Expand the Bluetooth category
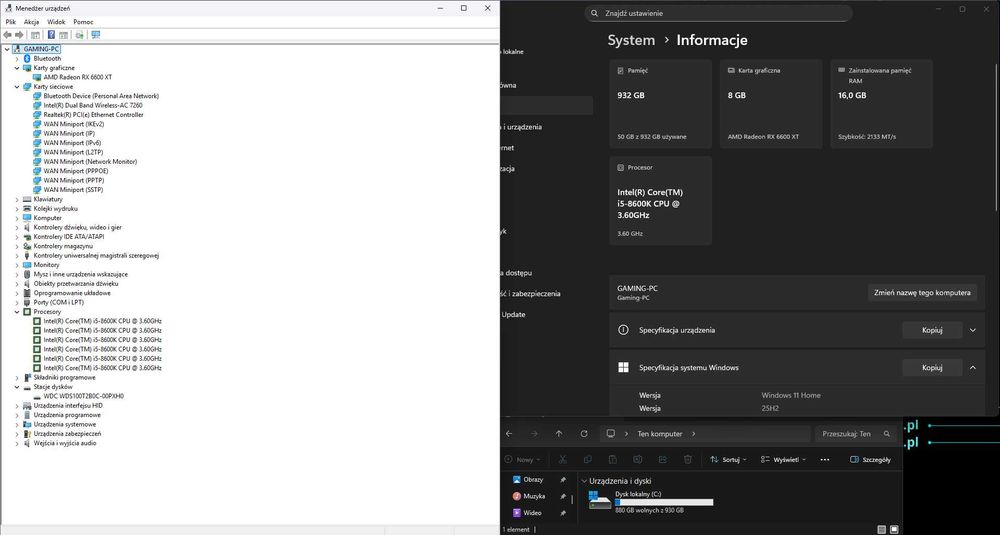1000x535 pixels. tap(17, 59)
